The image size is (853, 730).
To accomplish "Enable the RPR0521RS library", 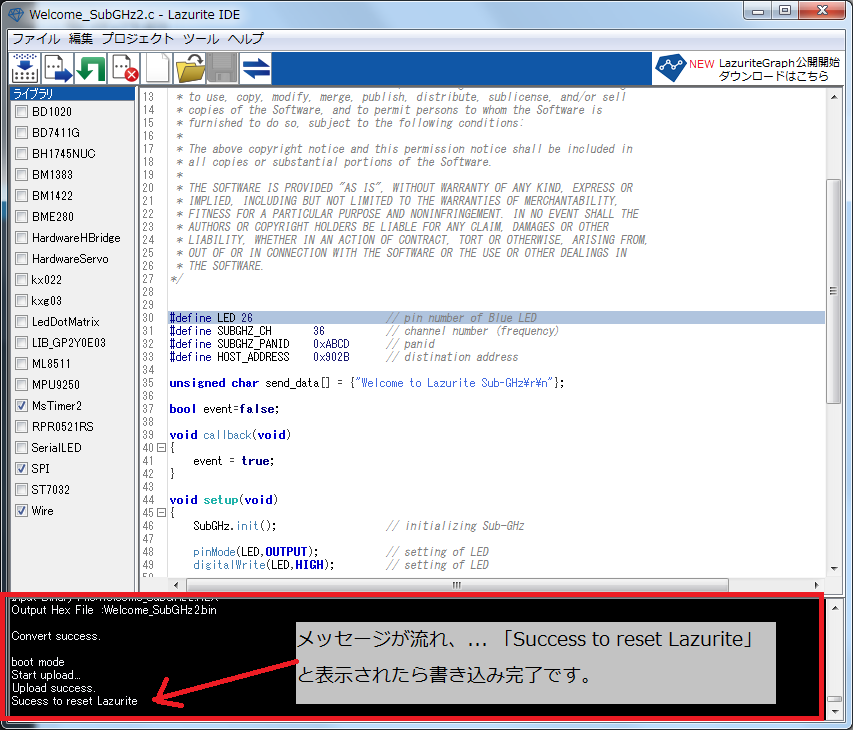I will pyautogui.click(x=21, y=426).
